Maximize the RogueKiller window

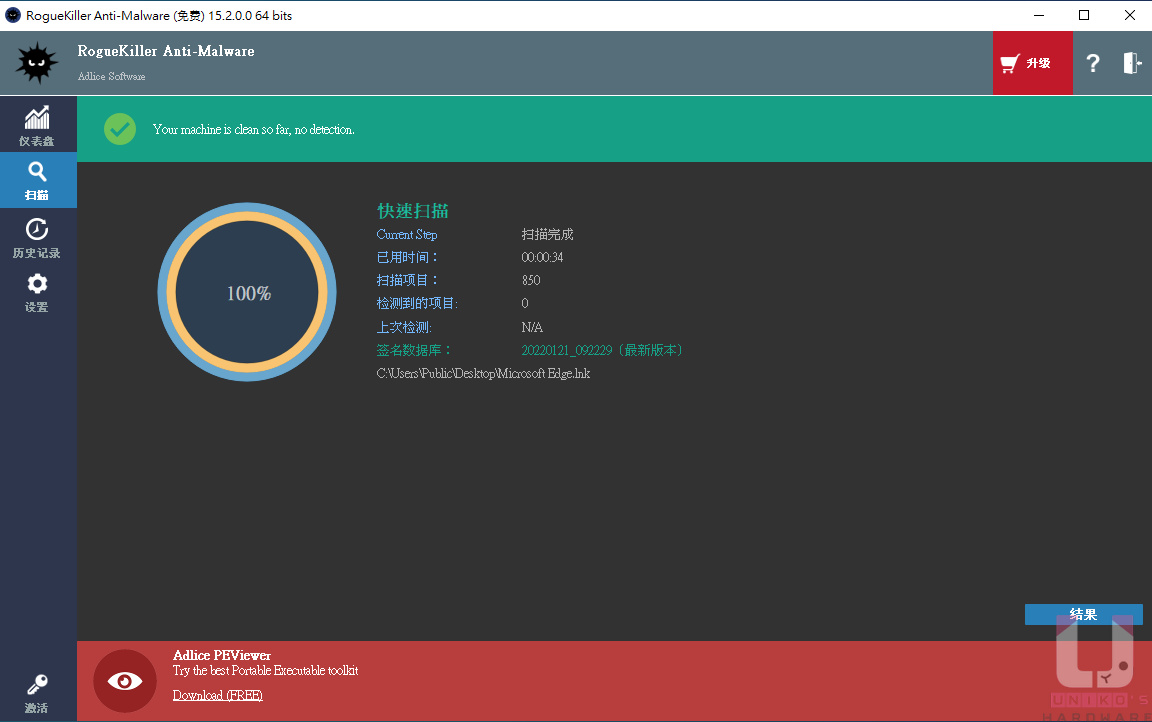(x=1084, y=15)
